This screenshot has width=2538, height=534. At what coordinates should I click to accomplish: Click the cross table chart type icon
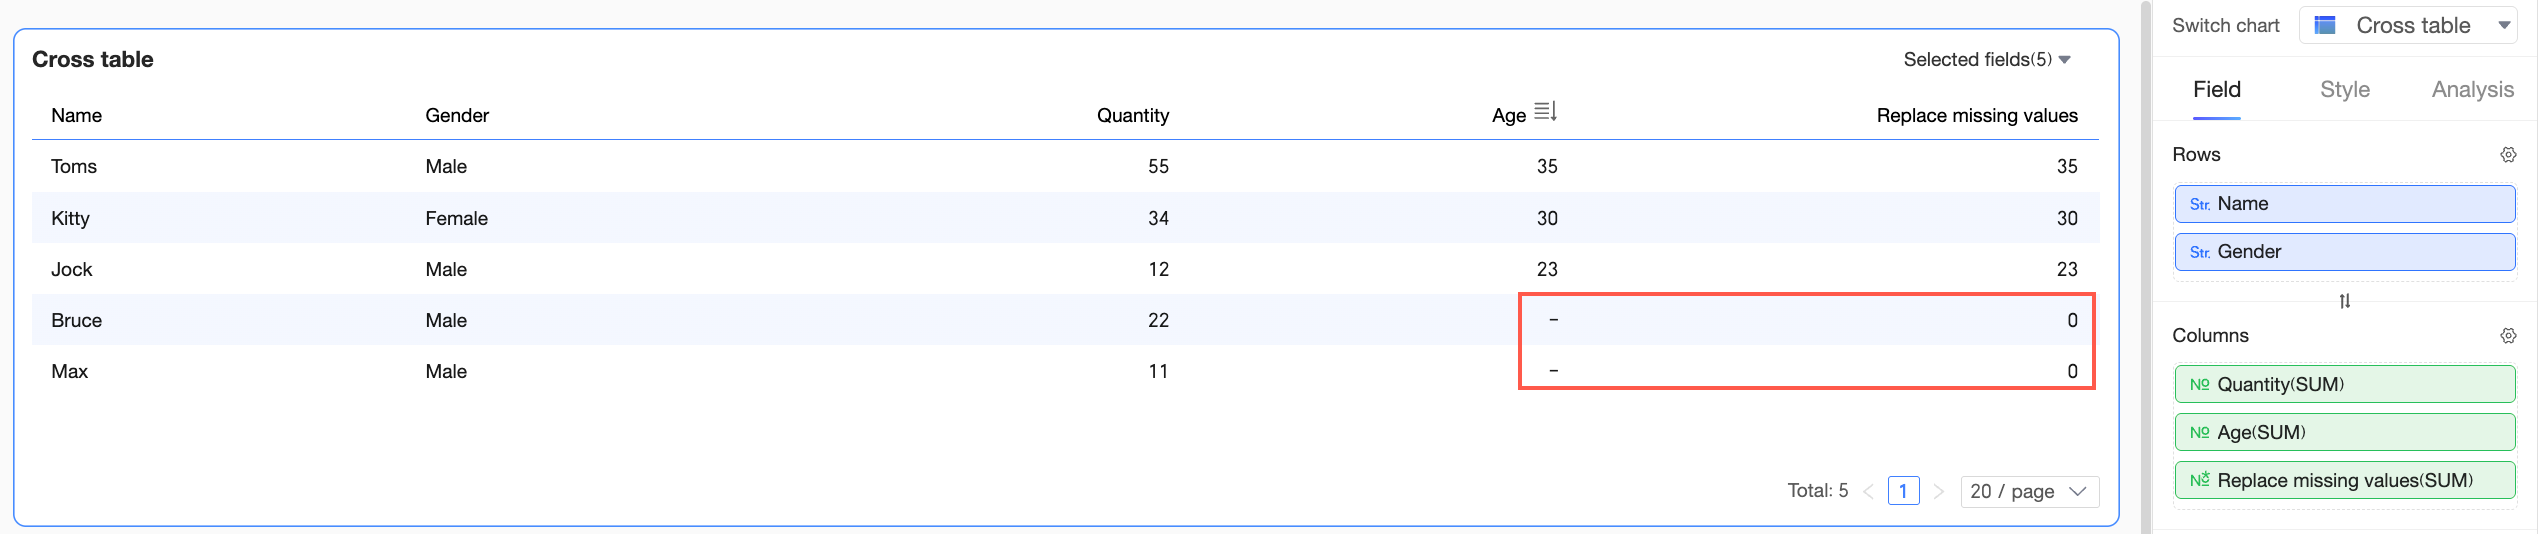click(x=2325, y=25)
